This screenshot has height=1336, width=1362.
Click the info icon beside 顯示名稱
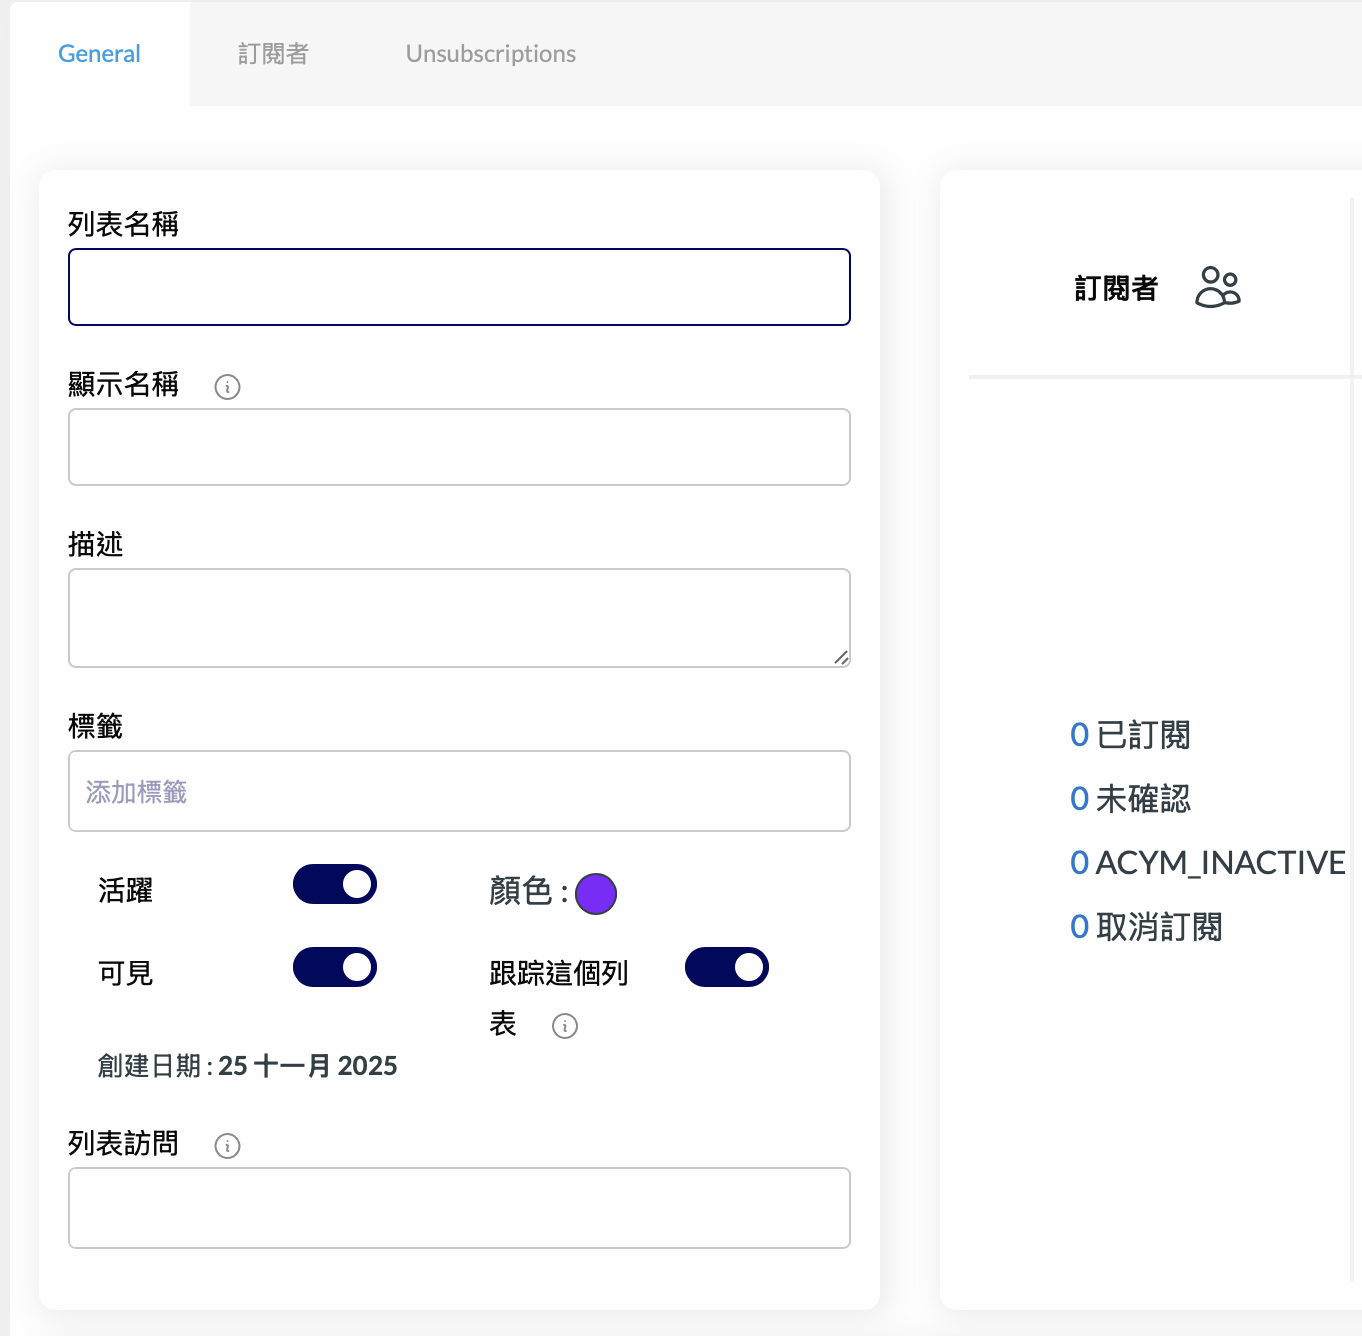pos(227,387)
